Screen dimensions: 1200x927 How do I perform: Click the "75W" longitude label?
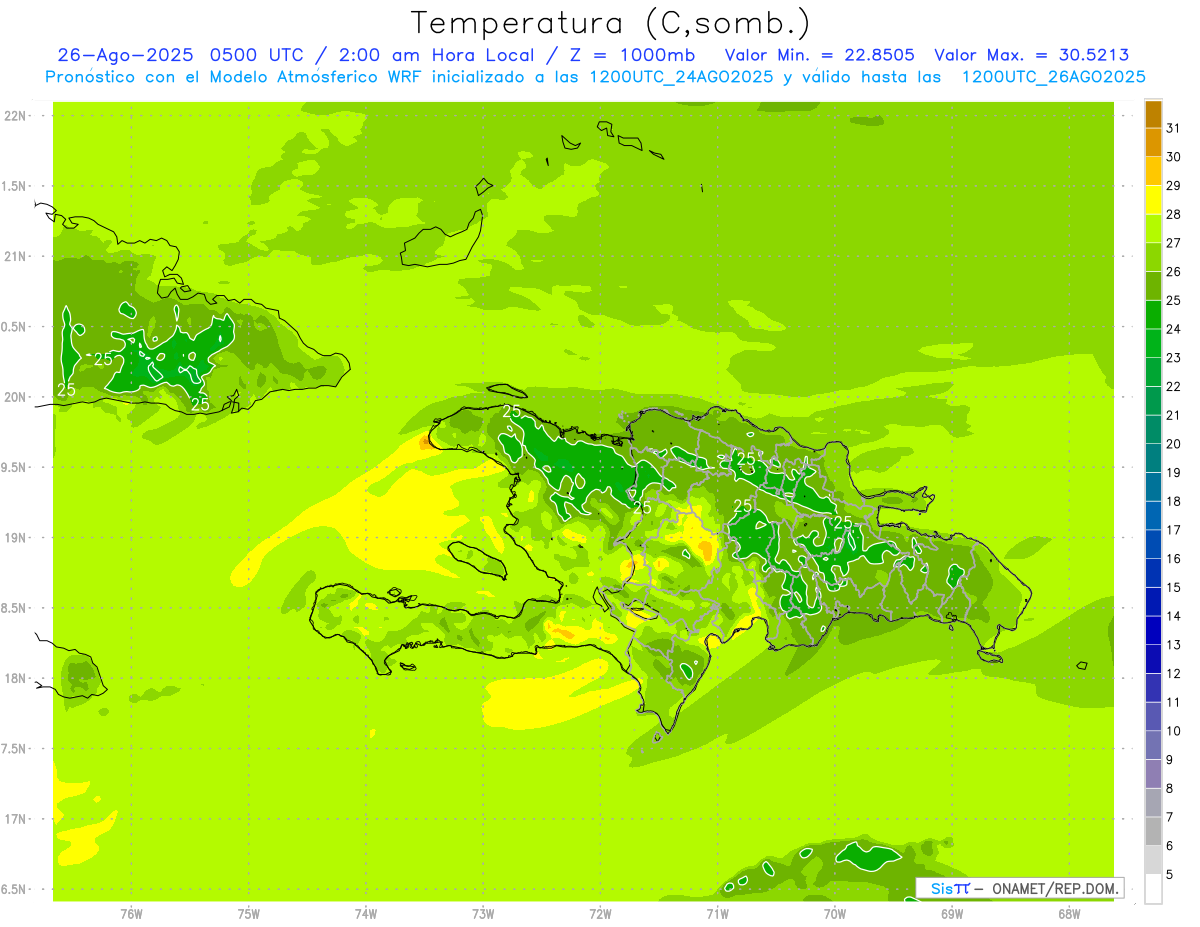tap(249, 914)
